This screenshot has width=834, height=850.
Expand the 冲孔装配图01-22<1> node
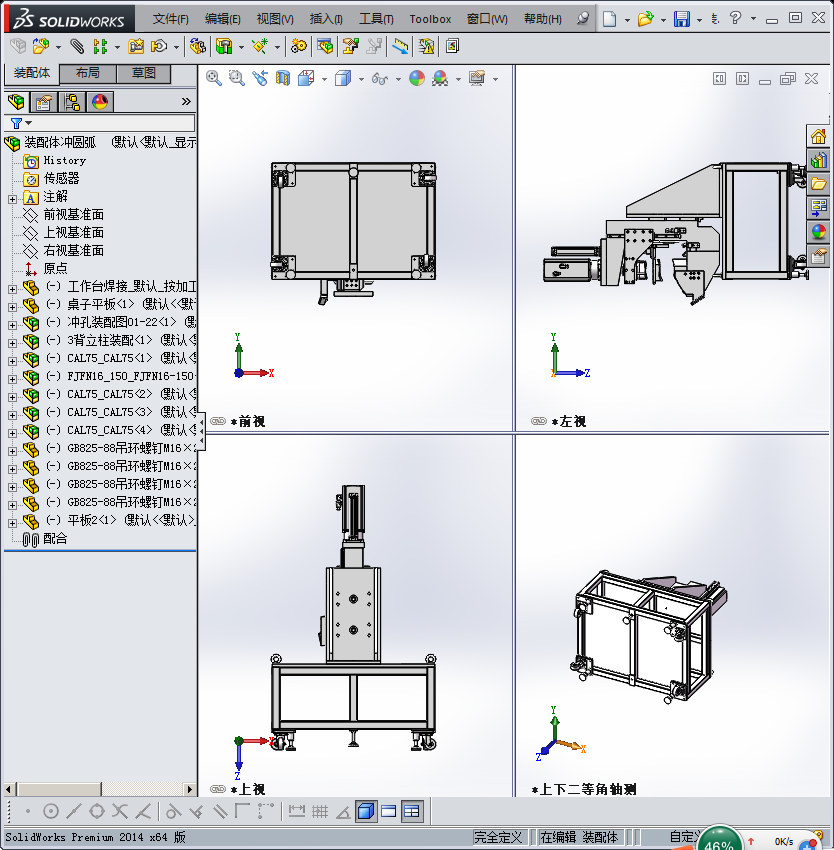tap(12, 325)
